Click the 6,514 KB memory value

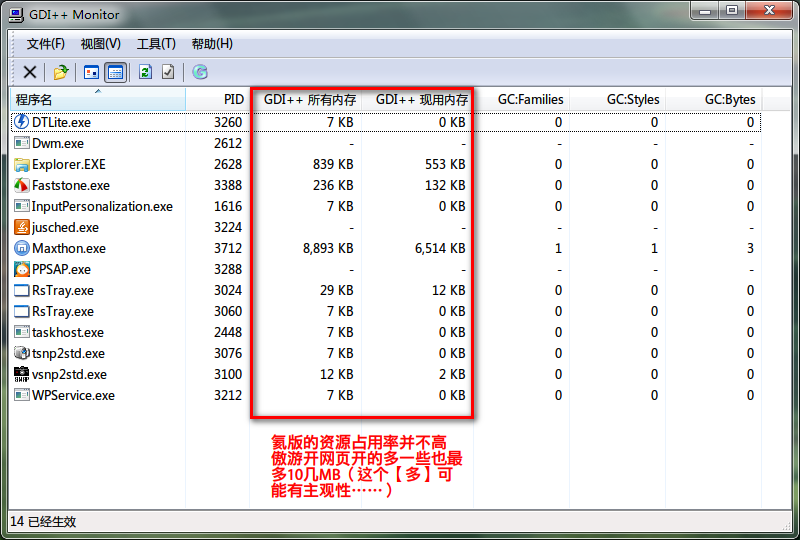tap(440, 249)
